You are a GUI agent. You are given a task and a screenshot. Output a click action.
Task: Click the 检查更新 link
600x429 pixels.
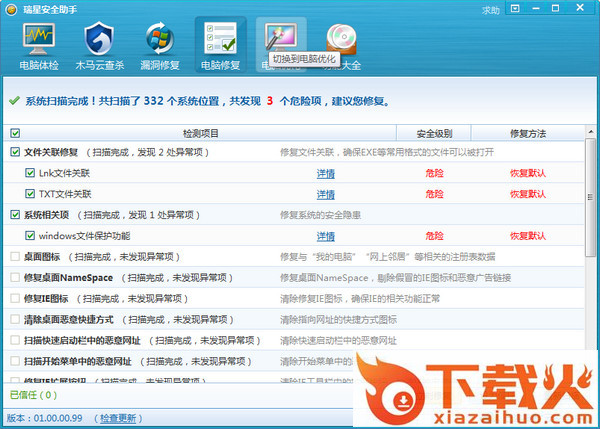click(x=118, y=418)
